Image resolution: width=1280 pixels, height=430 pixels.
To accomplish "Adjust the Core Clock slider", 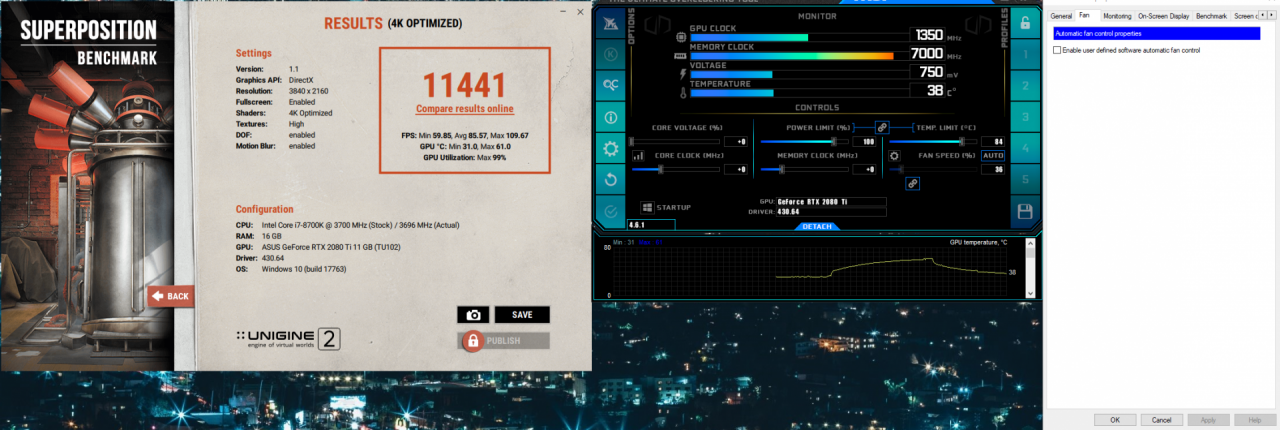I will [674, 170].
